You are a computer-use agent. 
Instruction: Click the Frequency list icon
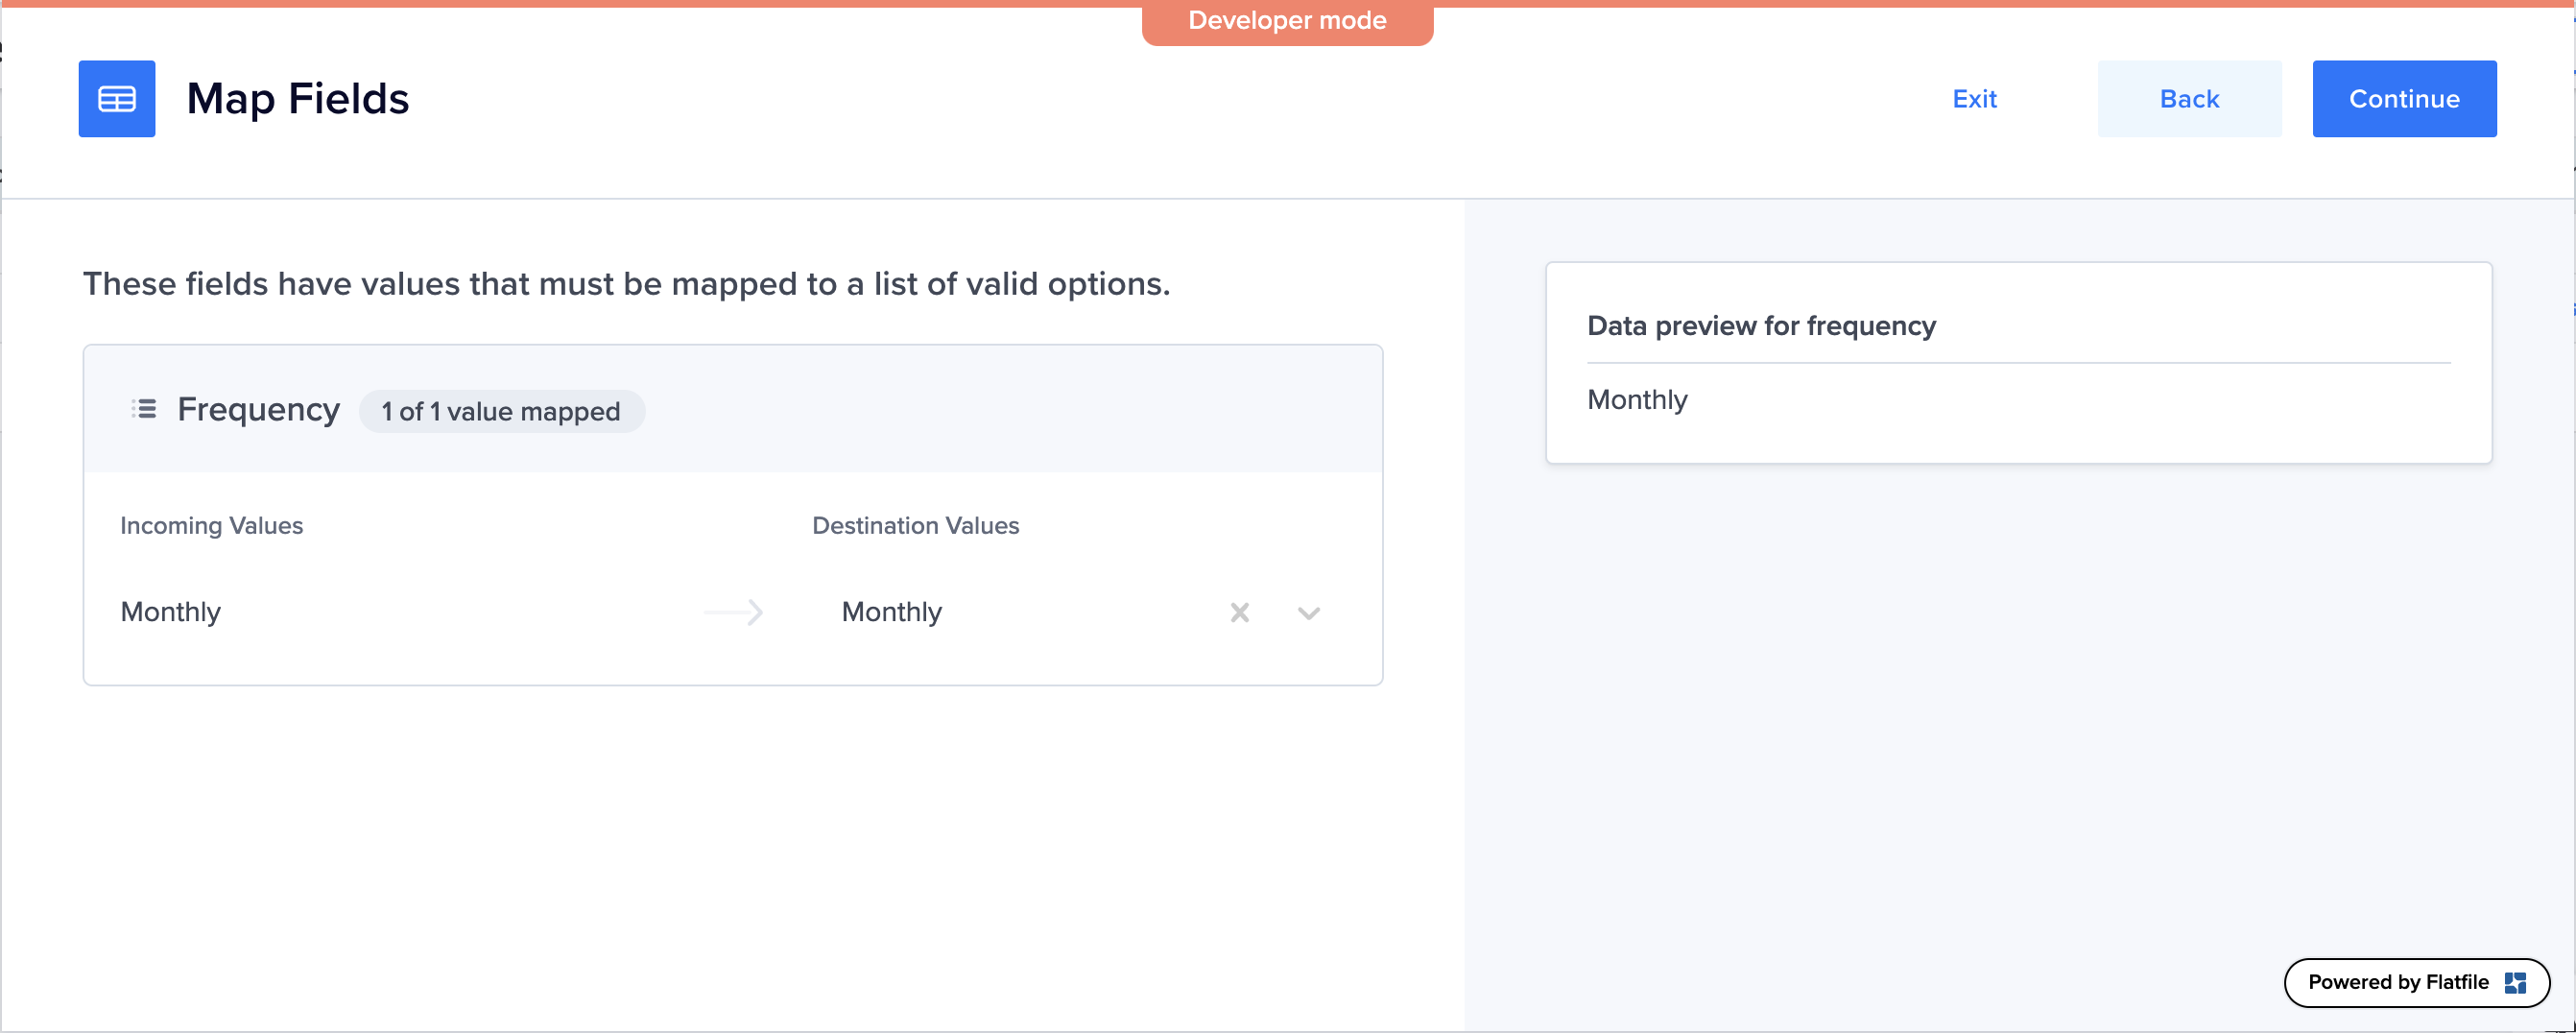pyautogui.click(x=144, y=408)
